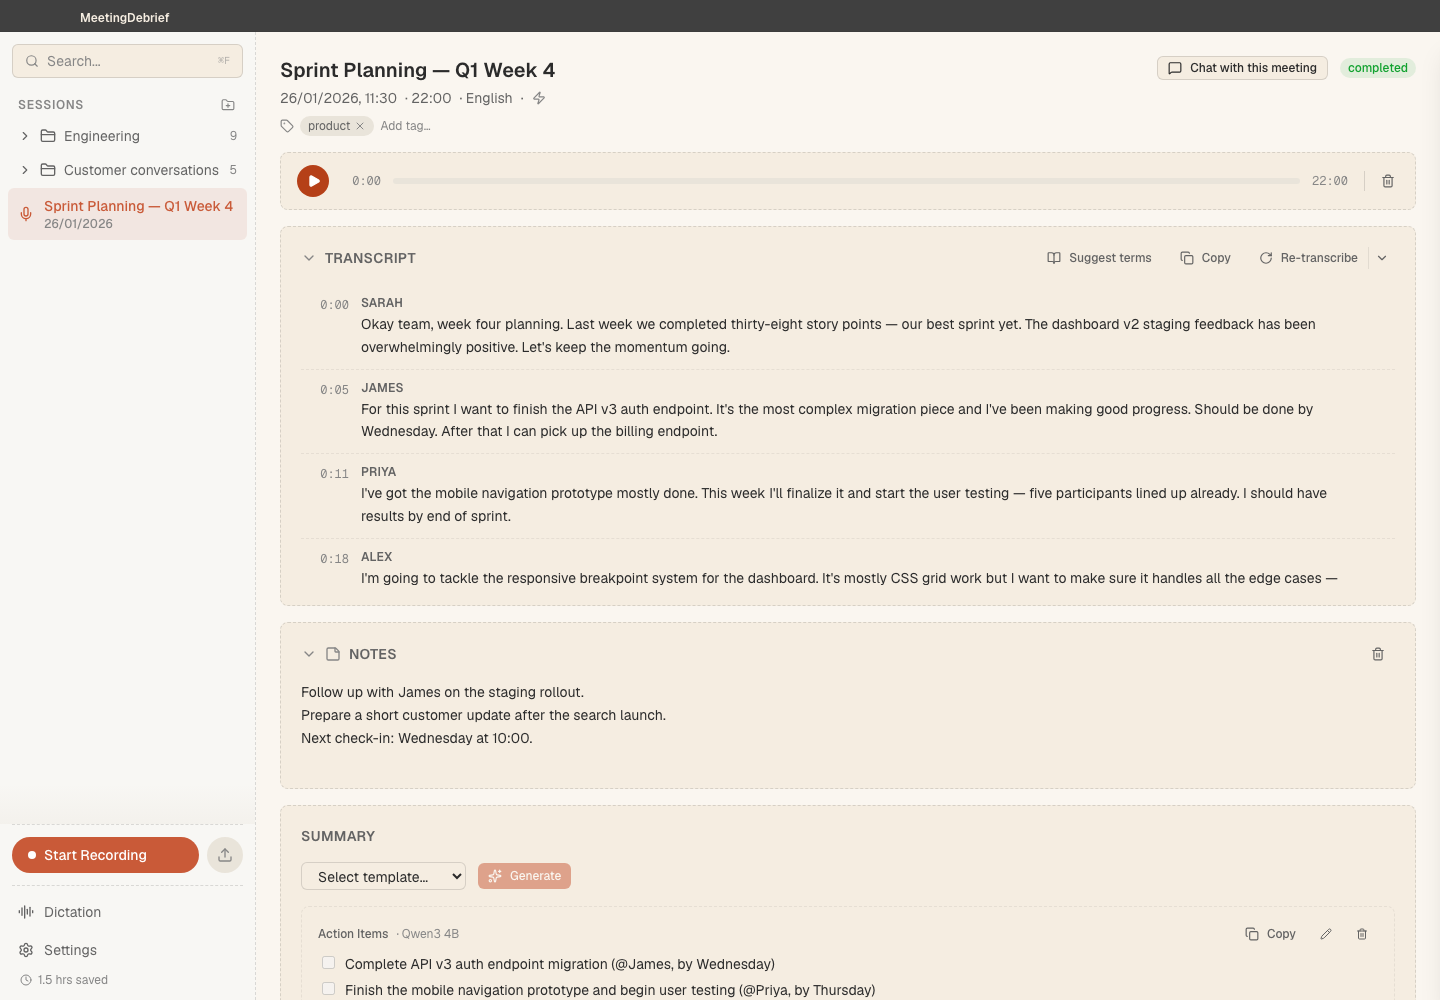Screen dimensions: 1440x1000
Task: Click speaker name ALEX
Action: click(376, 557)
